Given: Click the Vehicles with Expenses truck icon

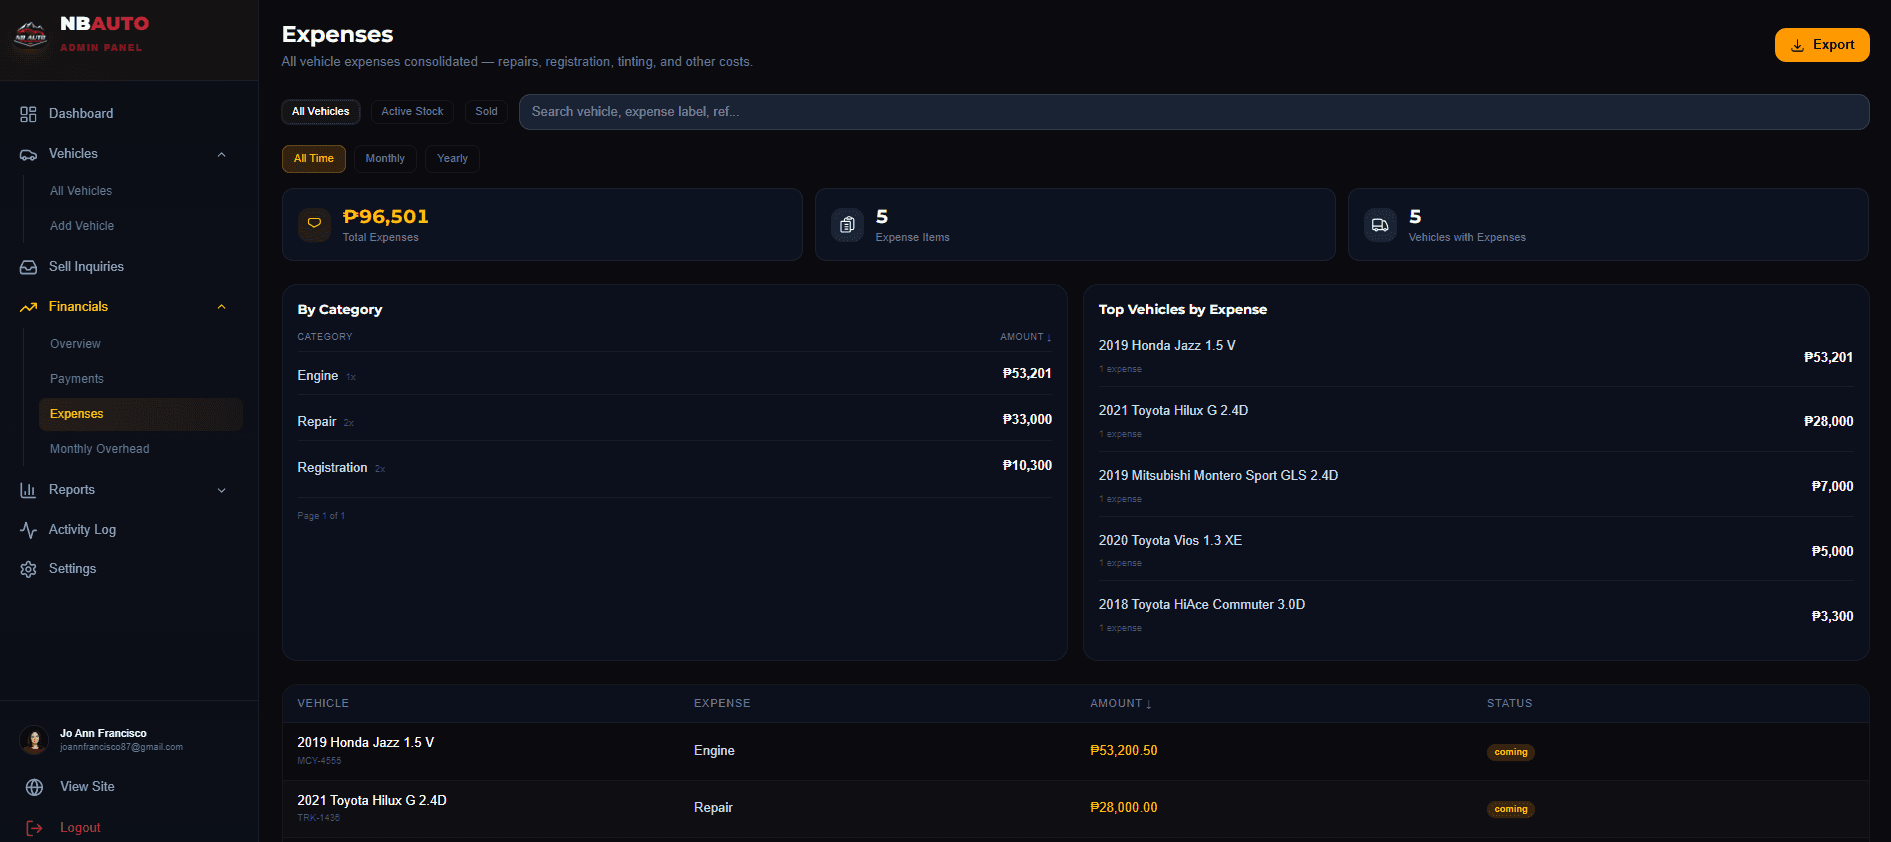Looking at the screenshot, I should (x=1380, y=225).
